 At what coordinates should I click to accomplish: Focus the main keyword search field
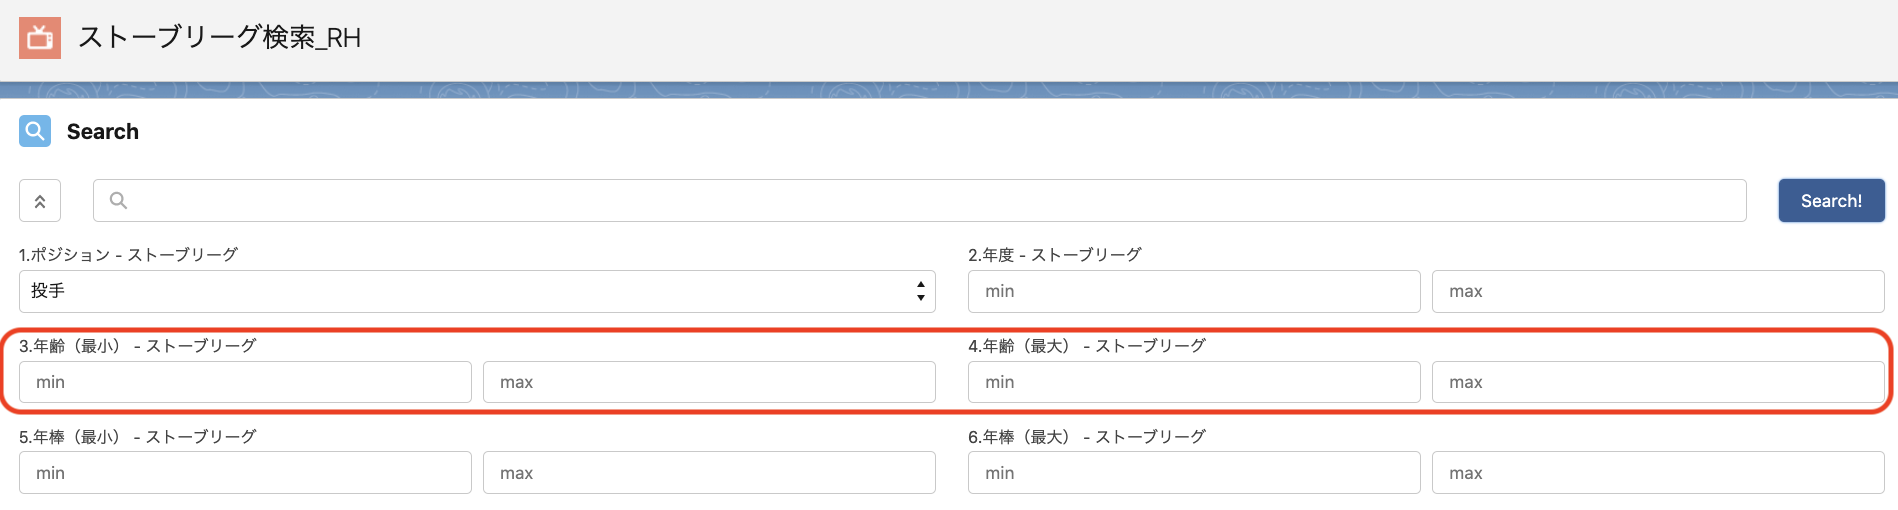point(920,201)
